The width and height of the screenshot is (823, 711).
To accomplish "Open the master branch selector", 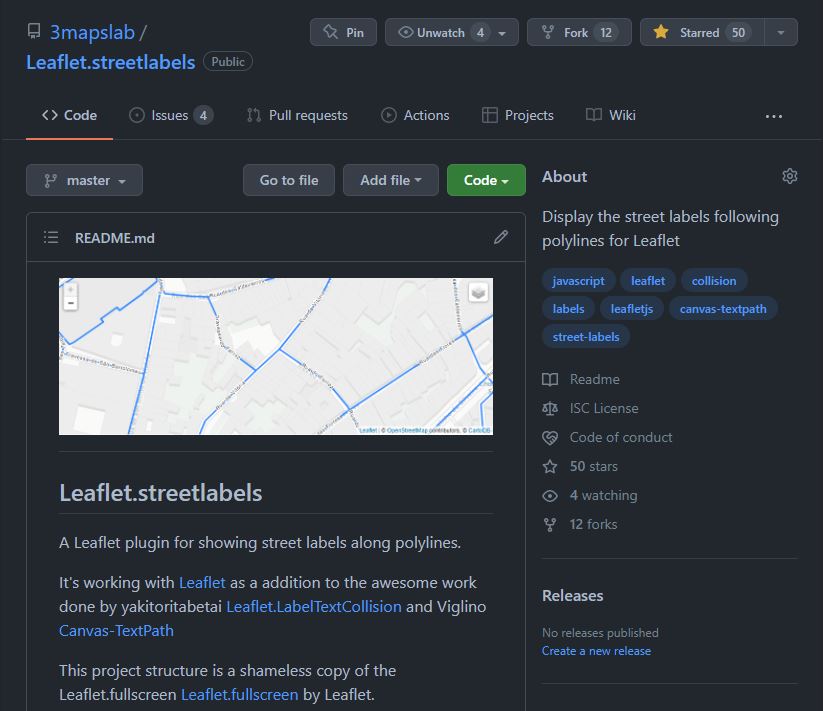I will pyautogui.click(x=84, y=180).
